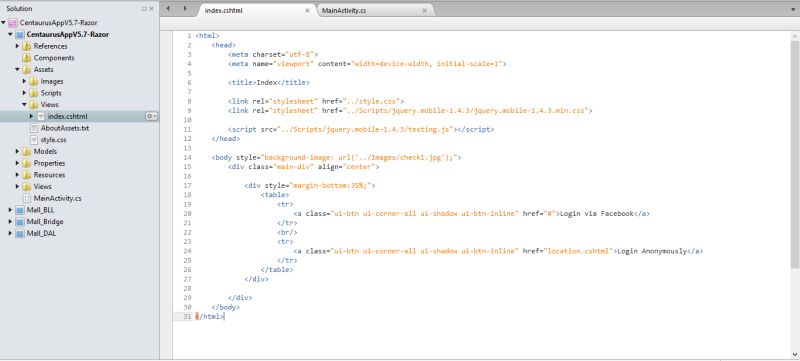Open the document tab list dropdown
This screenshot has height=361, width=800.
[792, 10]
